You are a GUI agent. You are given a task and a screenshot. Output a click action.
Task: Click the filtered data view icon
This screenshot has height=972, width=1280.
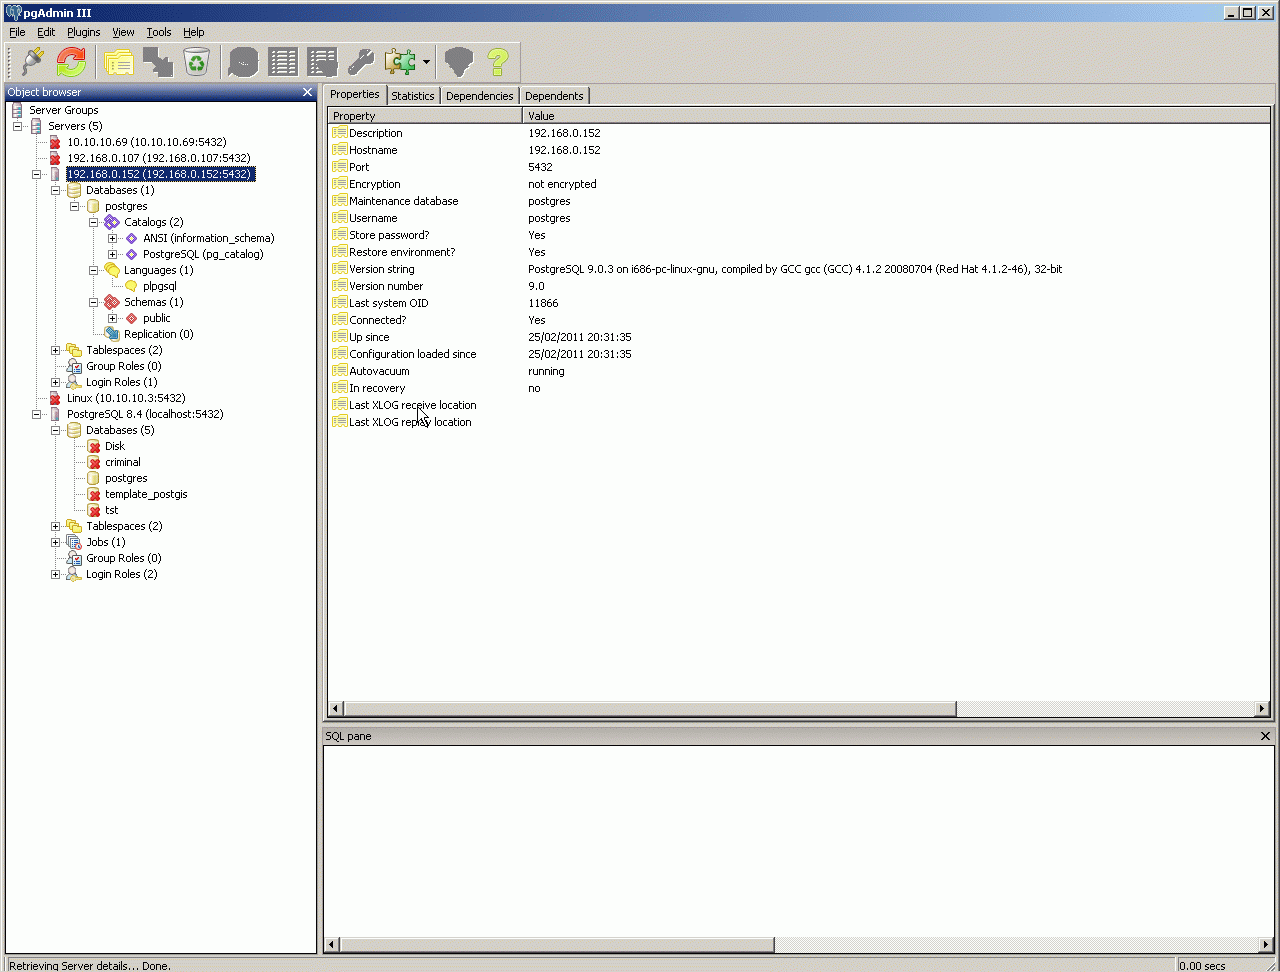click(322, 62)
